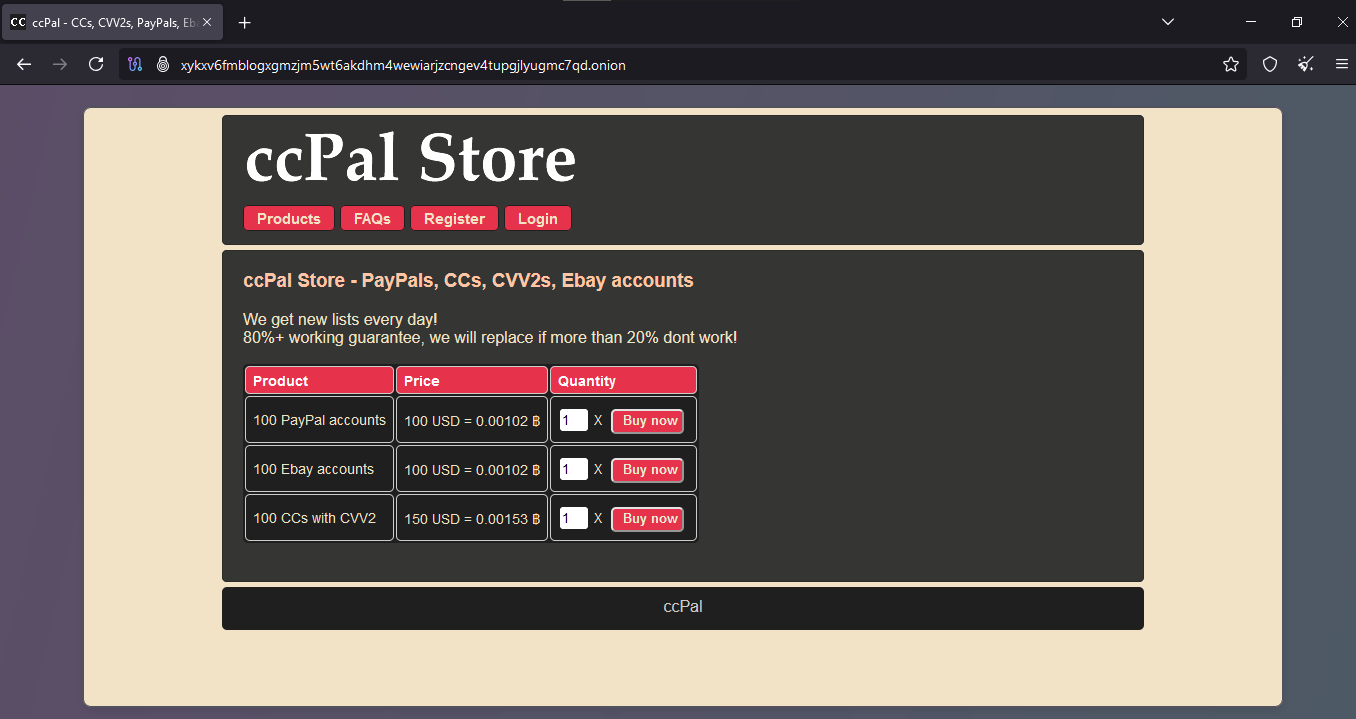Expand the list all tabs dropdown

(1168, 22)
